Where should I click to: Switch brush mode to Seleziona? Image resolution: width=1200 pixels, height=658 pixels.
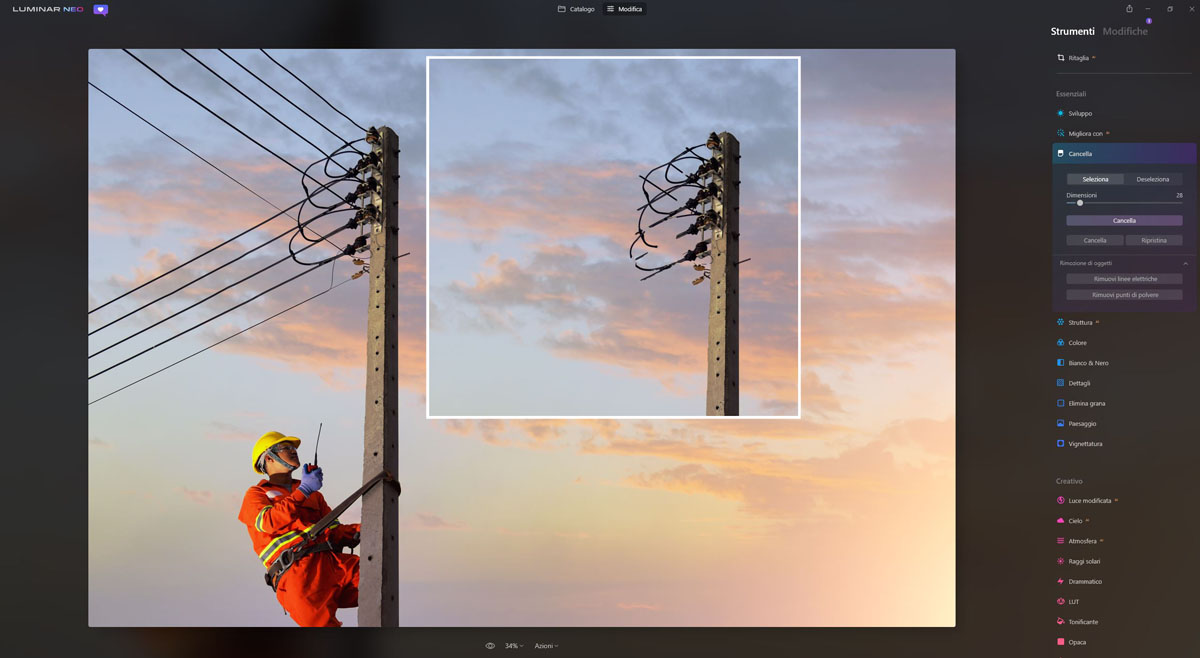pyautogui.click(x=1095, y=179)
